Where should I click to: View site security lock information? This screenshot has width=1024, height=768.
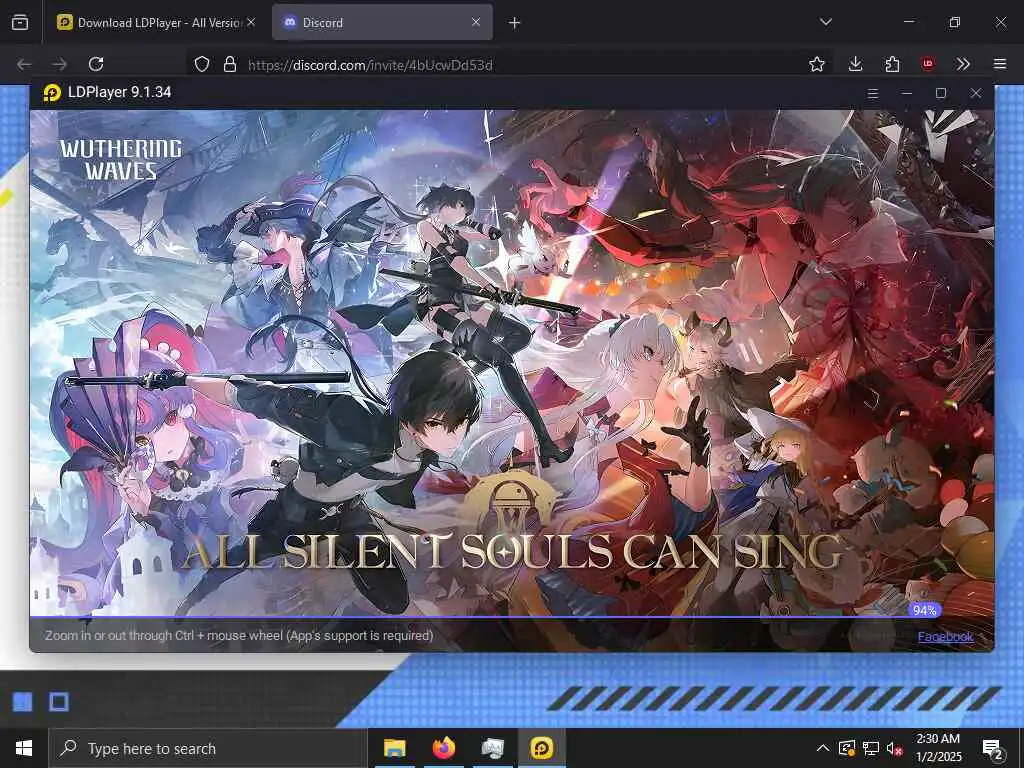pos(230,64)
